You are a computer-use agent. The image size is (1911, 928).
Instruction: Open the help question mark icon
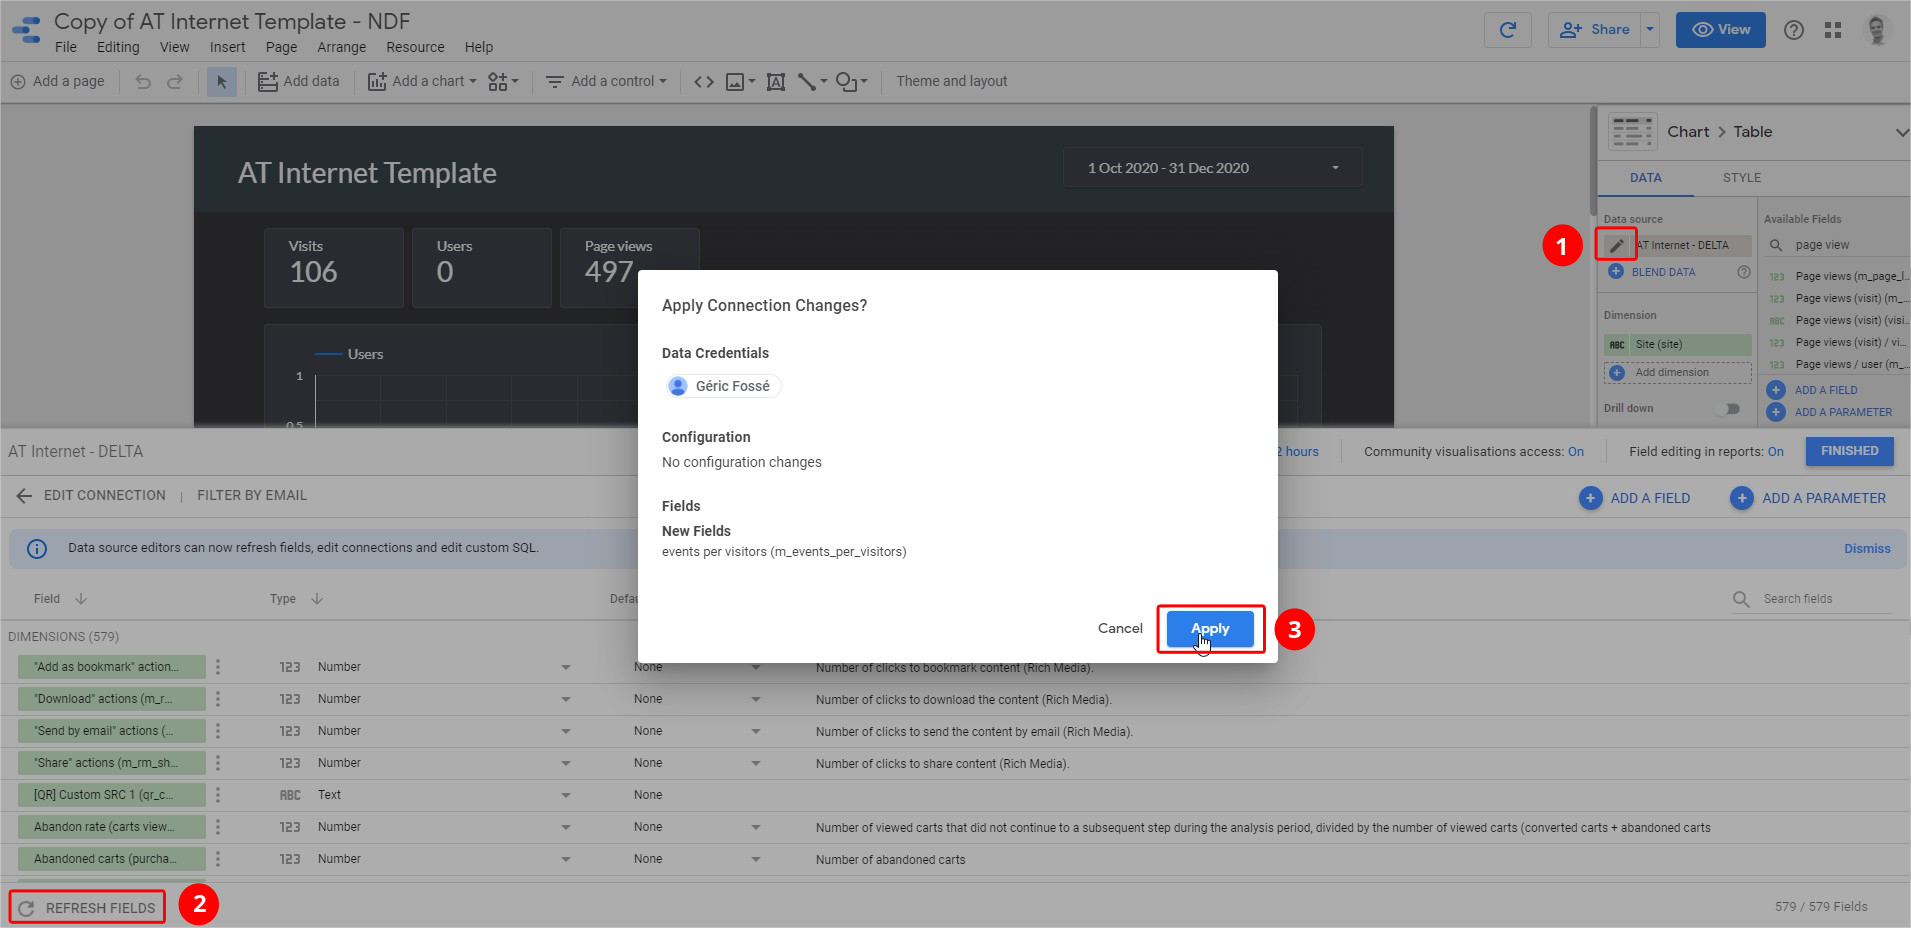pos(1794,30)
